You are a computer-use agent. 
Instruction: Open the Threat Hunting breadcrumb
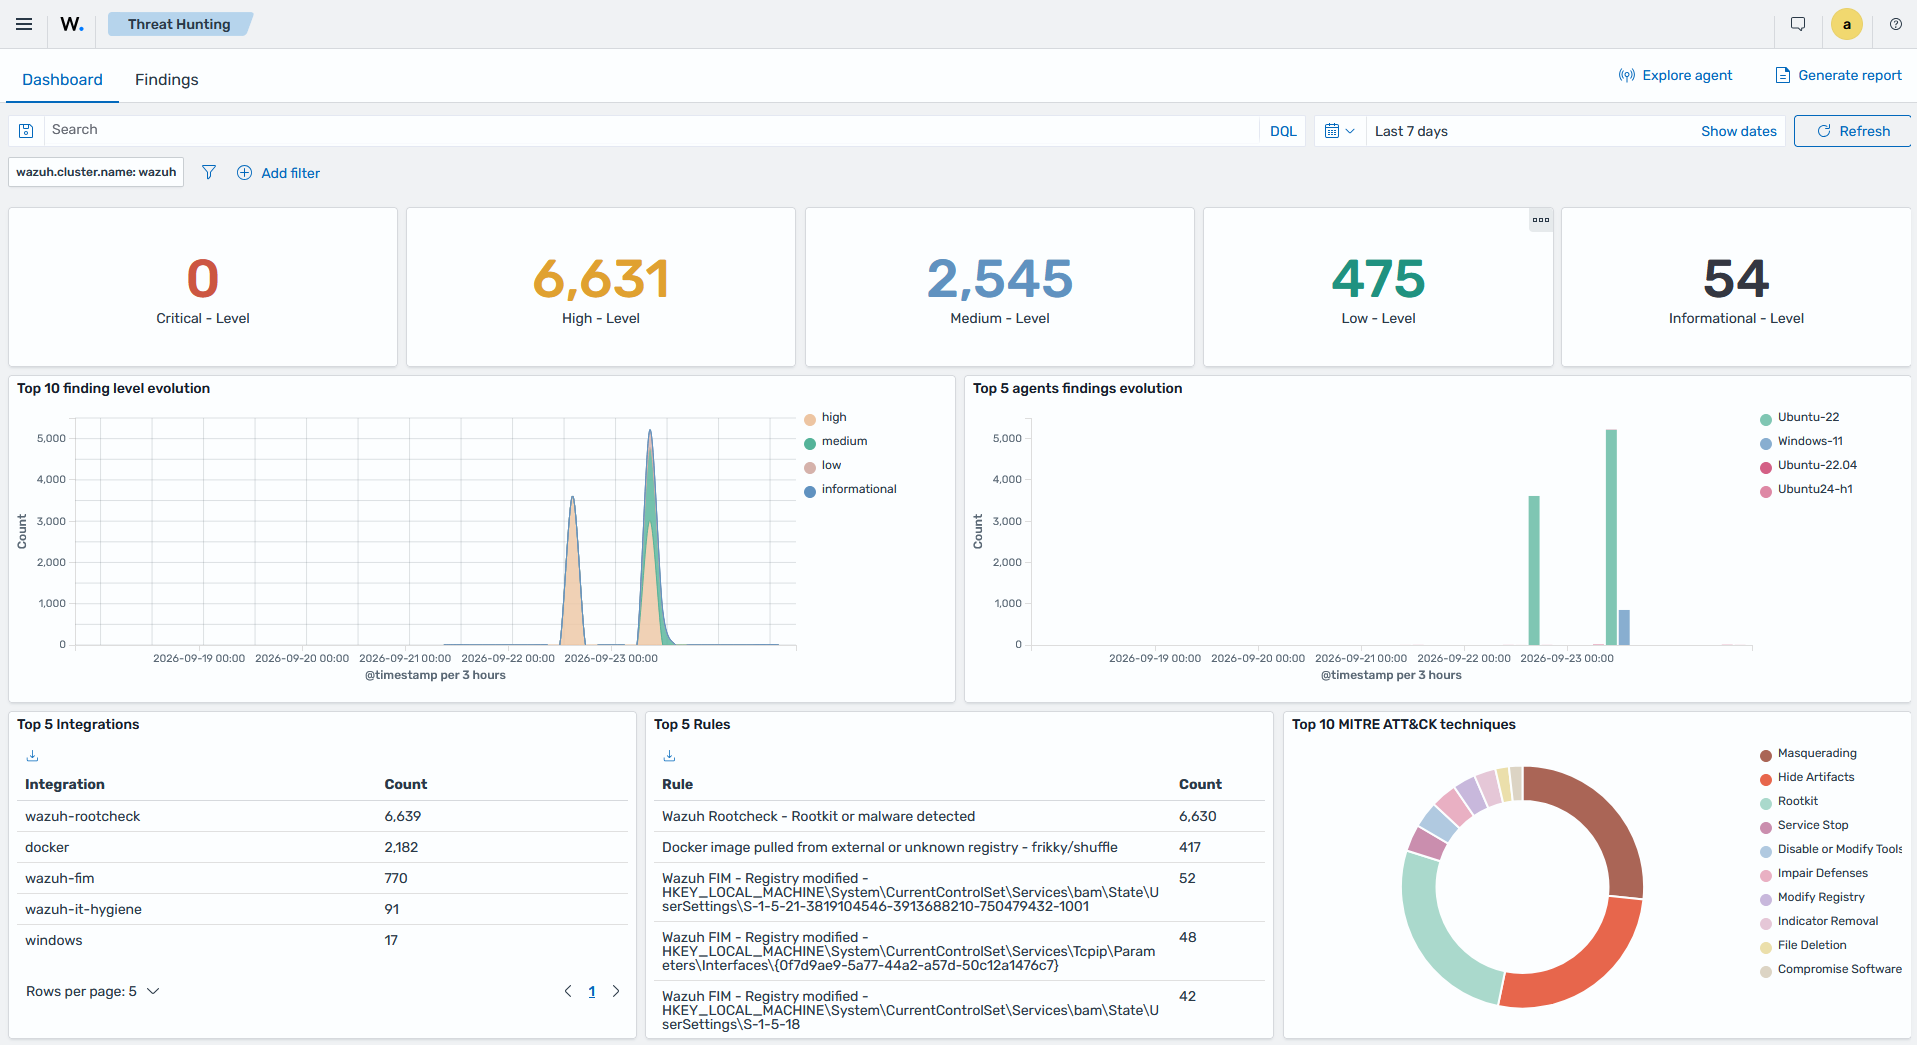coord(179,24)
